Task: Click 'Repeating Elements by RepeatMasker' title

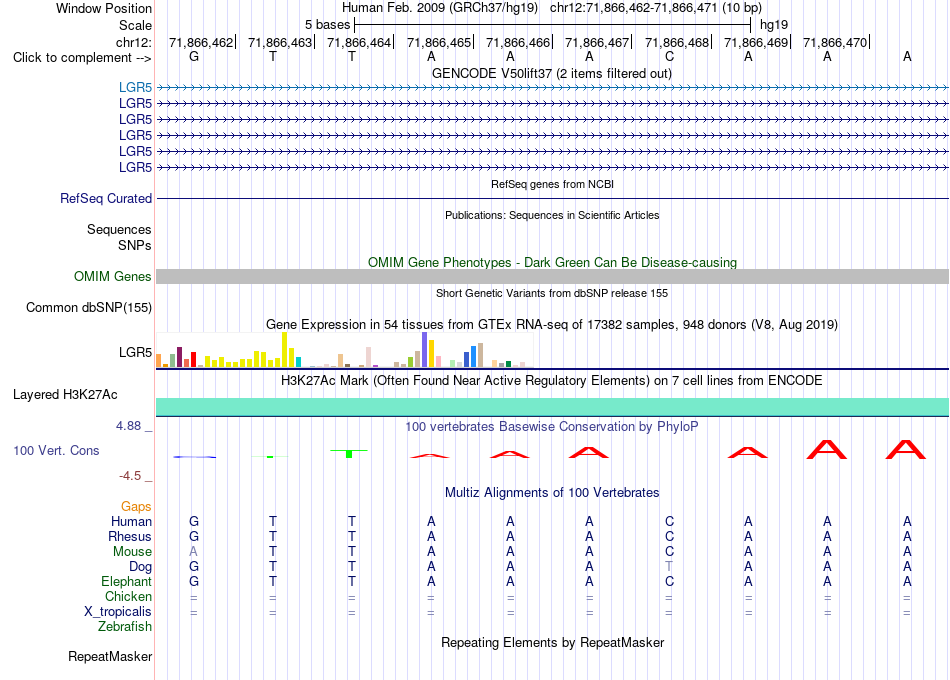Action: (x=553, y=642)
